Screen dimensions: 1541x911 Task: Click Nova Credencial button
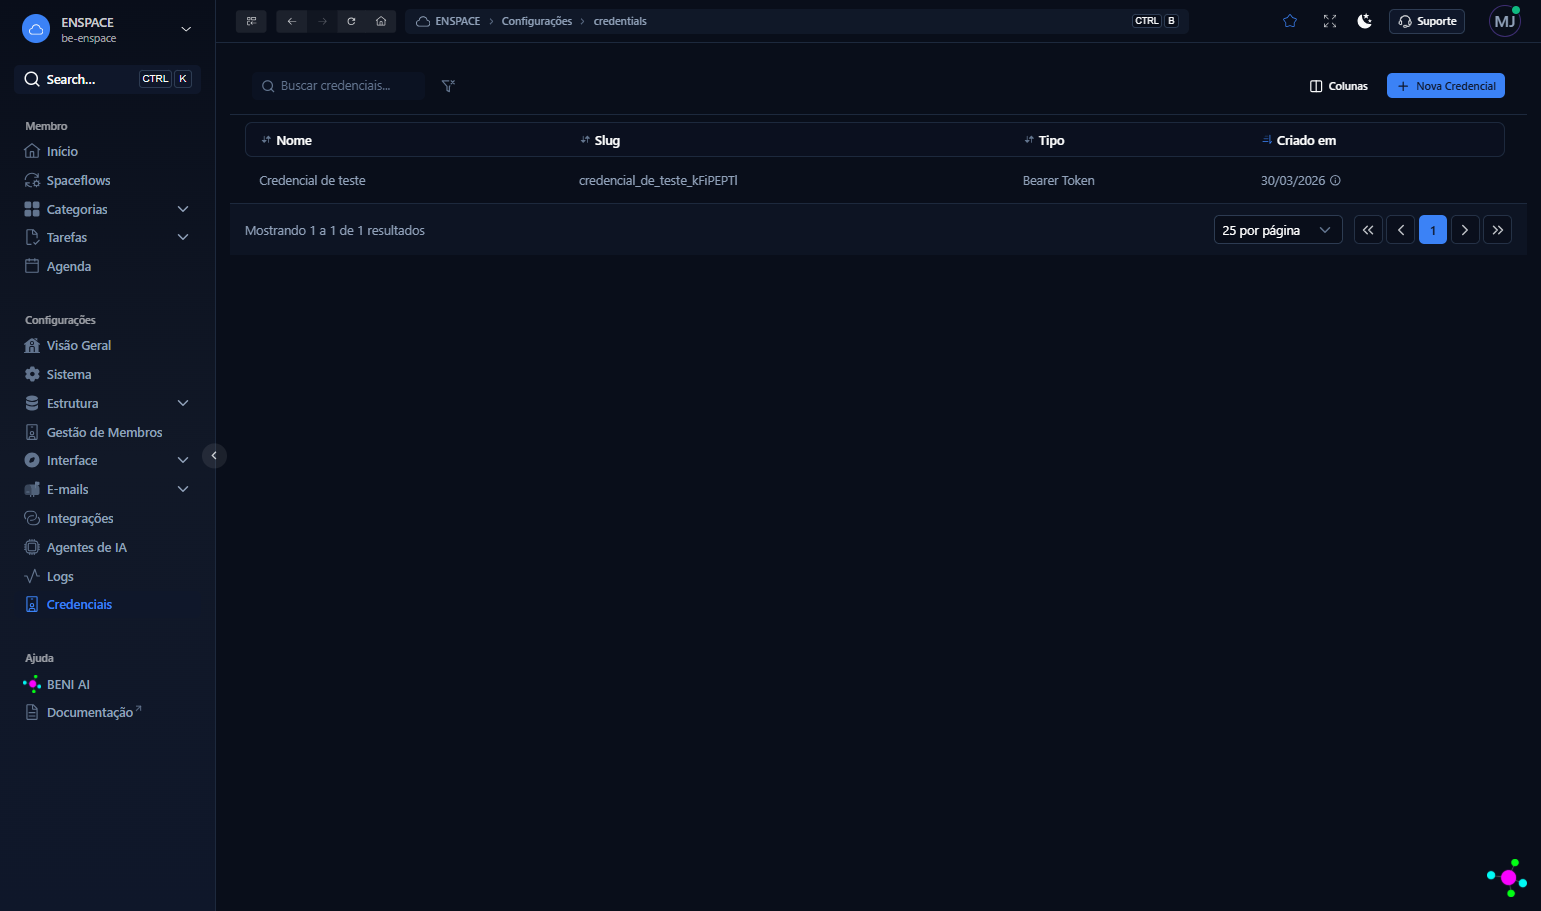point(1446,86)
